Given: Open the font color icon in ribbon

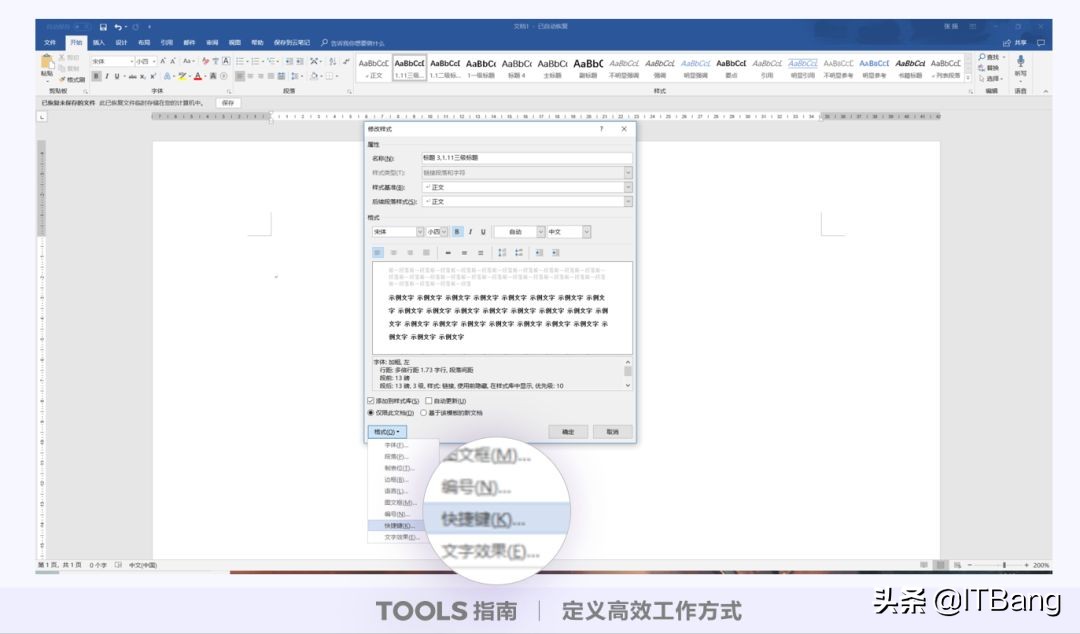Looking at the screenshot, I should [198, 75].
